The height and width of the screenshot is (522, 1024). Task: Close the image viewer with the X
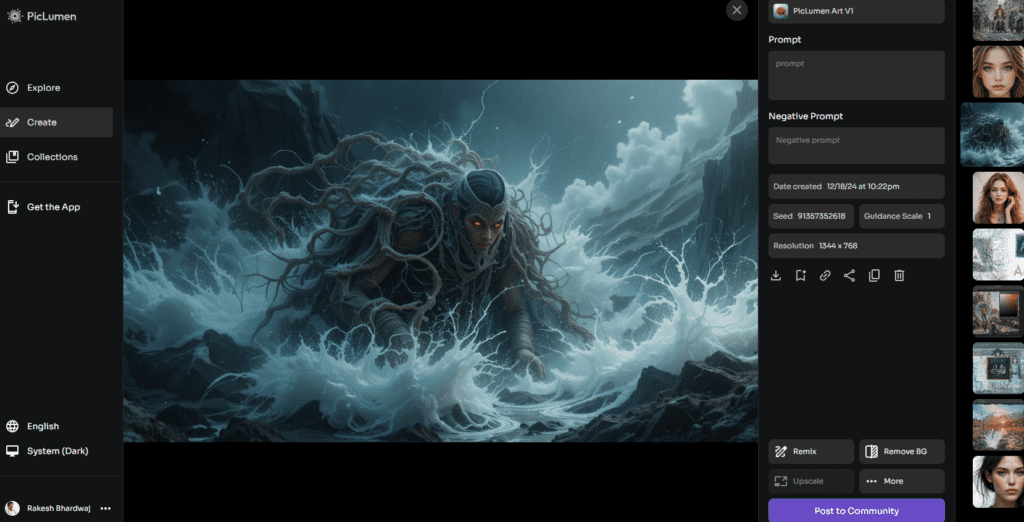[x=737, y=10]
